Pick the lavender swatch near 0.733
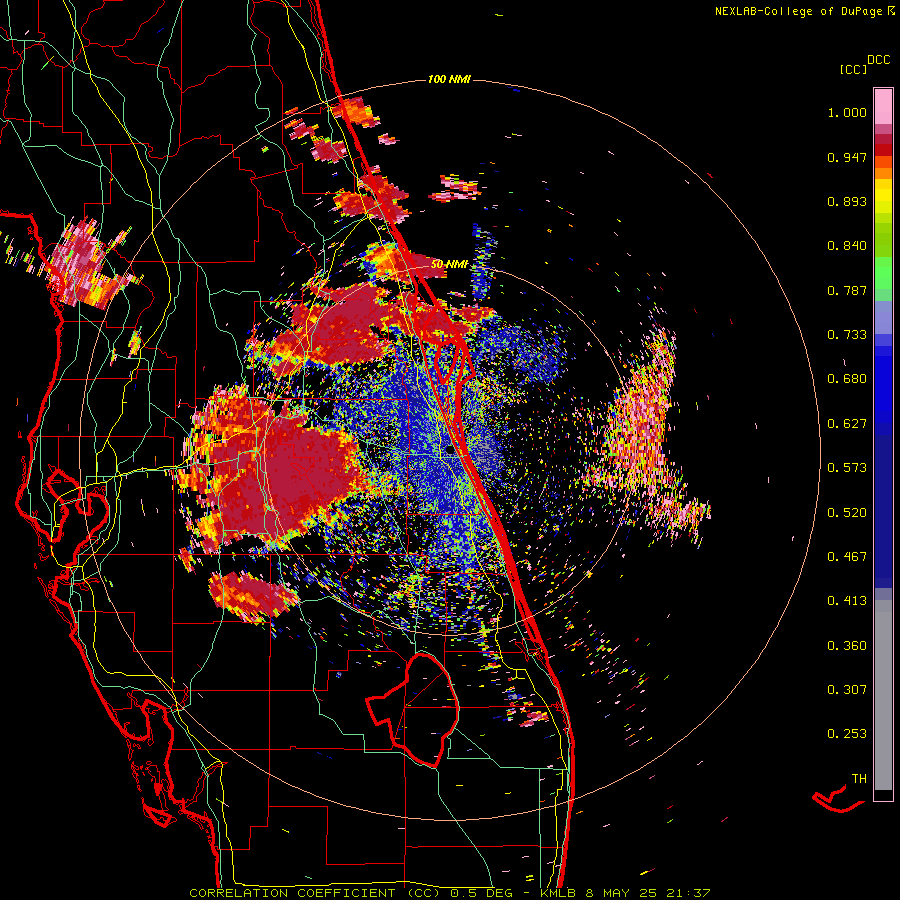900x900 pixels. [883, 319]
